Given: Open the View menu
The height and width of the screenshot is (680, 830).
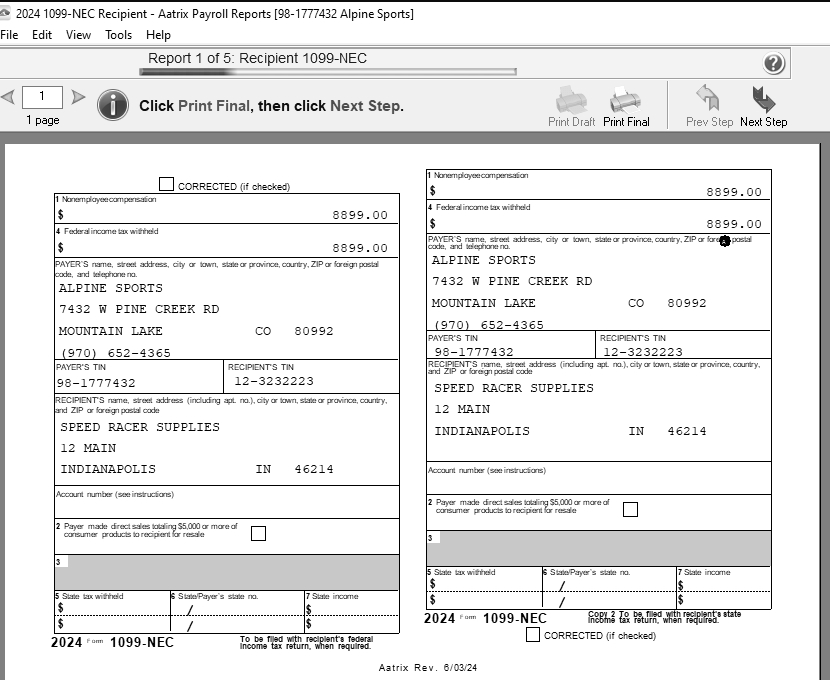Looking at the screenshot, I should click(78, 34).
